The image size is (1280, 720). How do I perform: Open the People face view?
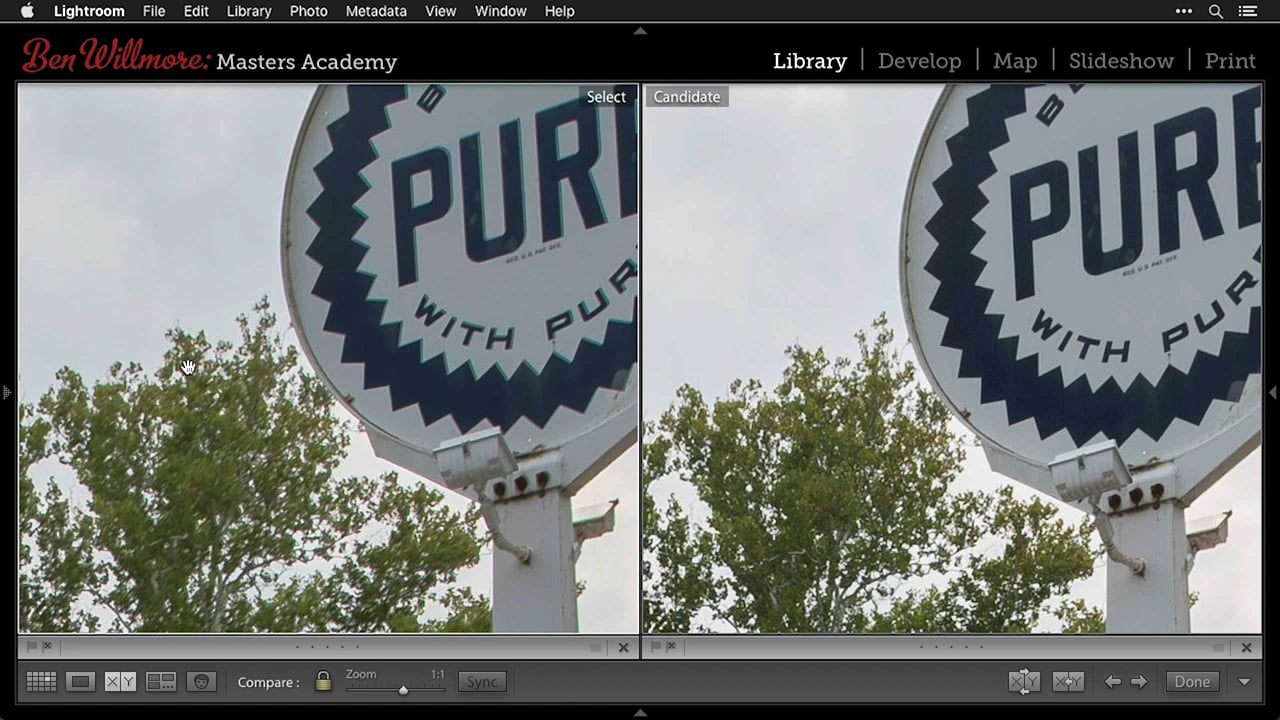click(201, 682)
